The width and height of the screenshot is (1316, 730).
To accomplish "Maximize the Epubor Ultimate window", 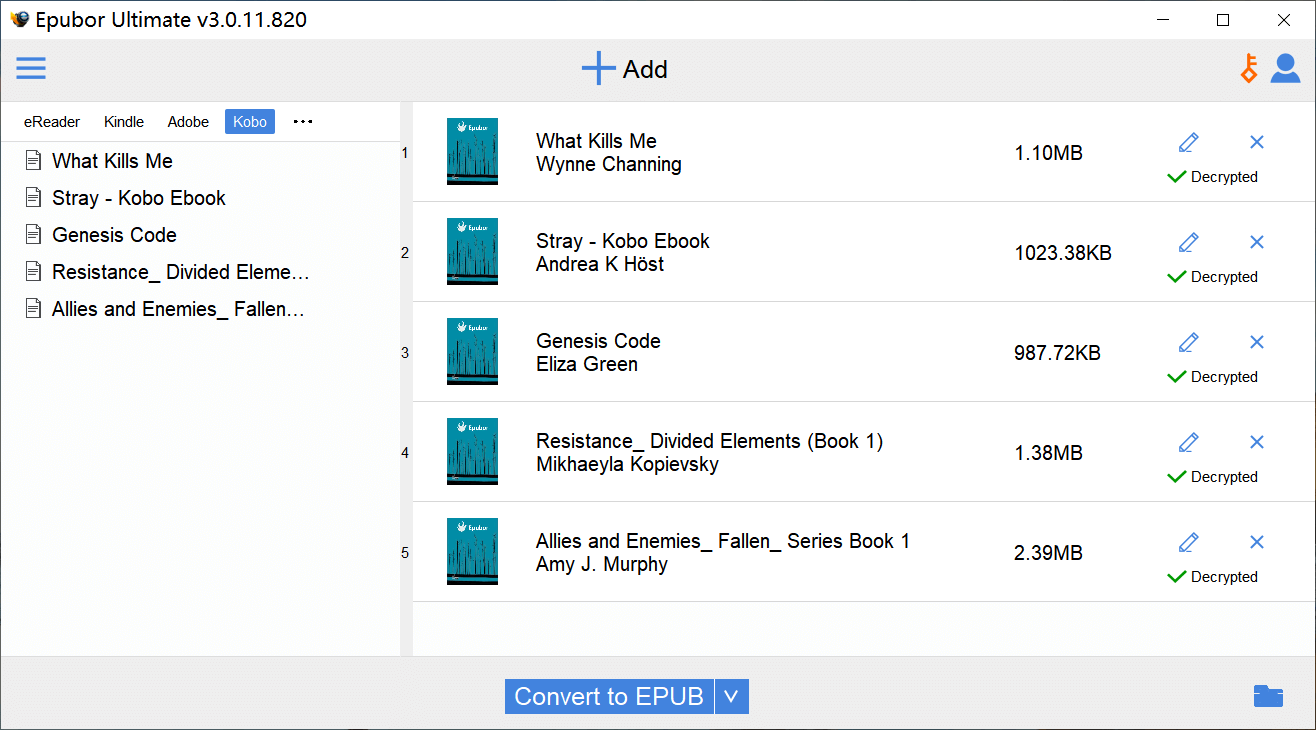I will [1223, 20].
